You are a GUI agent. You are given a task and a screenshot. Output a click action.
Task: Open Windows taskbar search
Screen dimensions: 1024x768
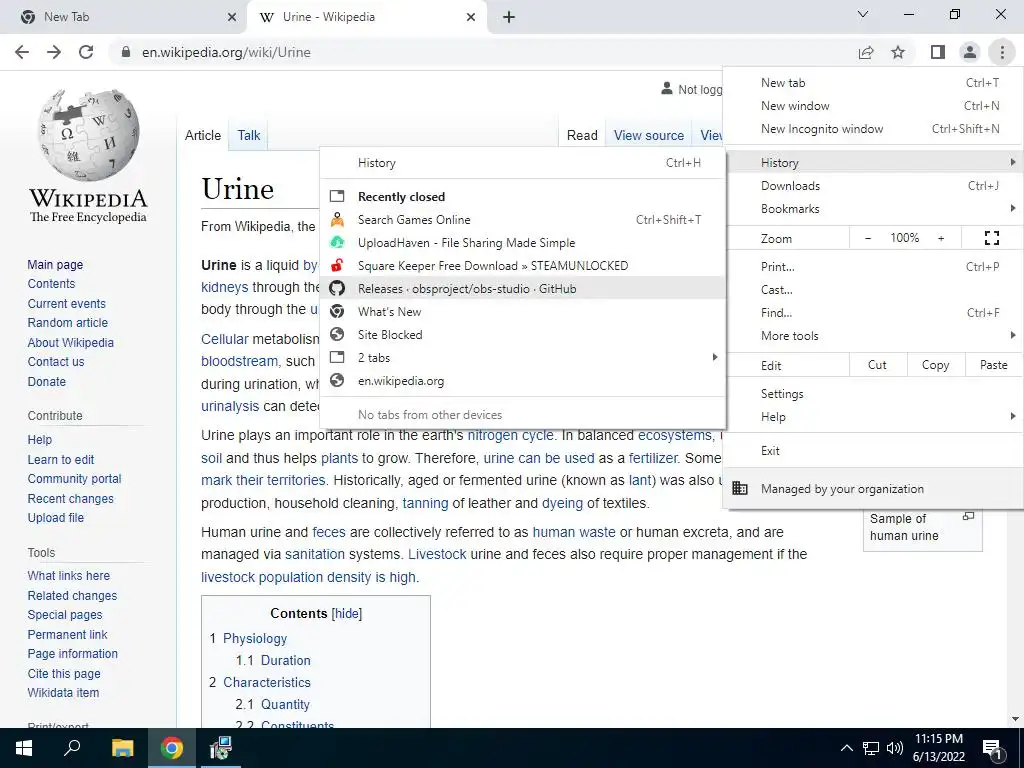click(x=72, y=748)
